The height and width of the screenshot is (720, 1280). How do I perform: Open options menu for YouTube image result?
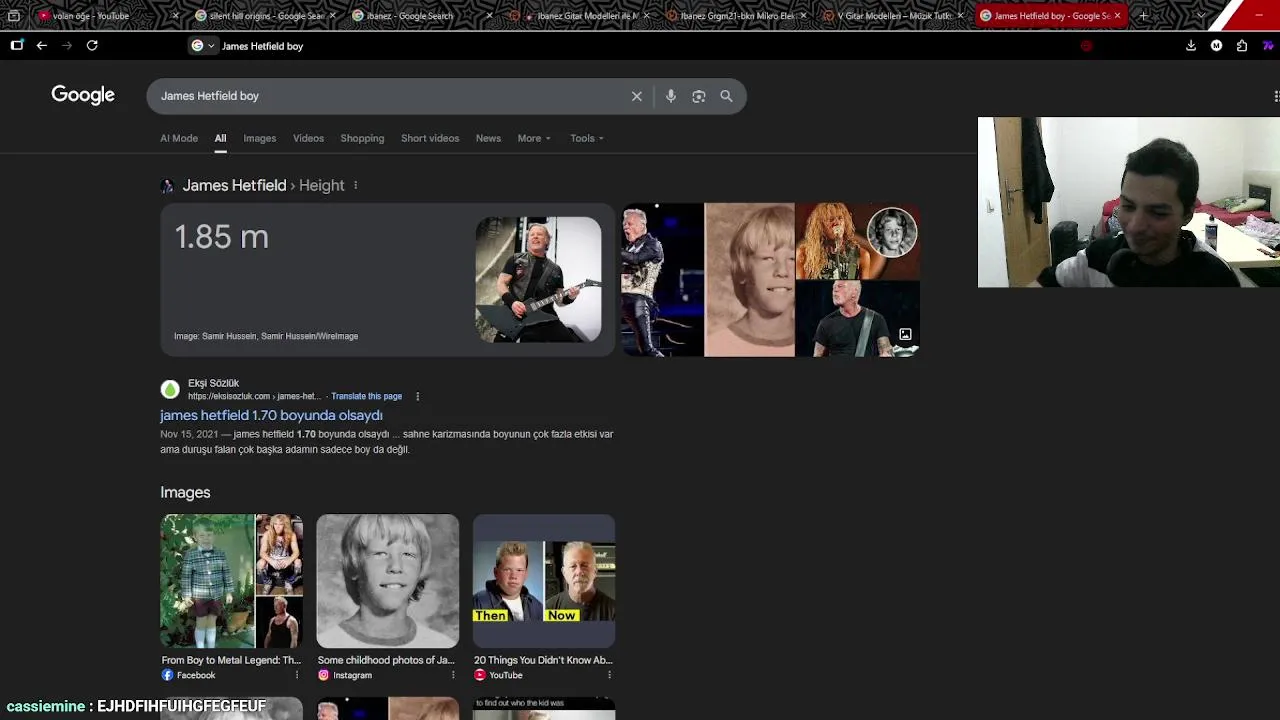tap(609, 675)
